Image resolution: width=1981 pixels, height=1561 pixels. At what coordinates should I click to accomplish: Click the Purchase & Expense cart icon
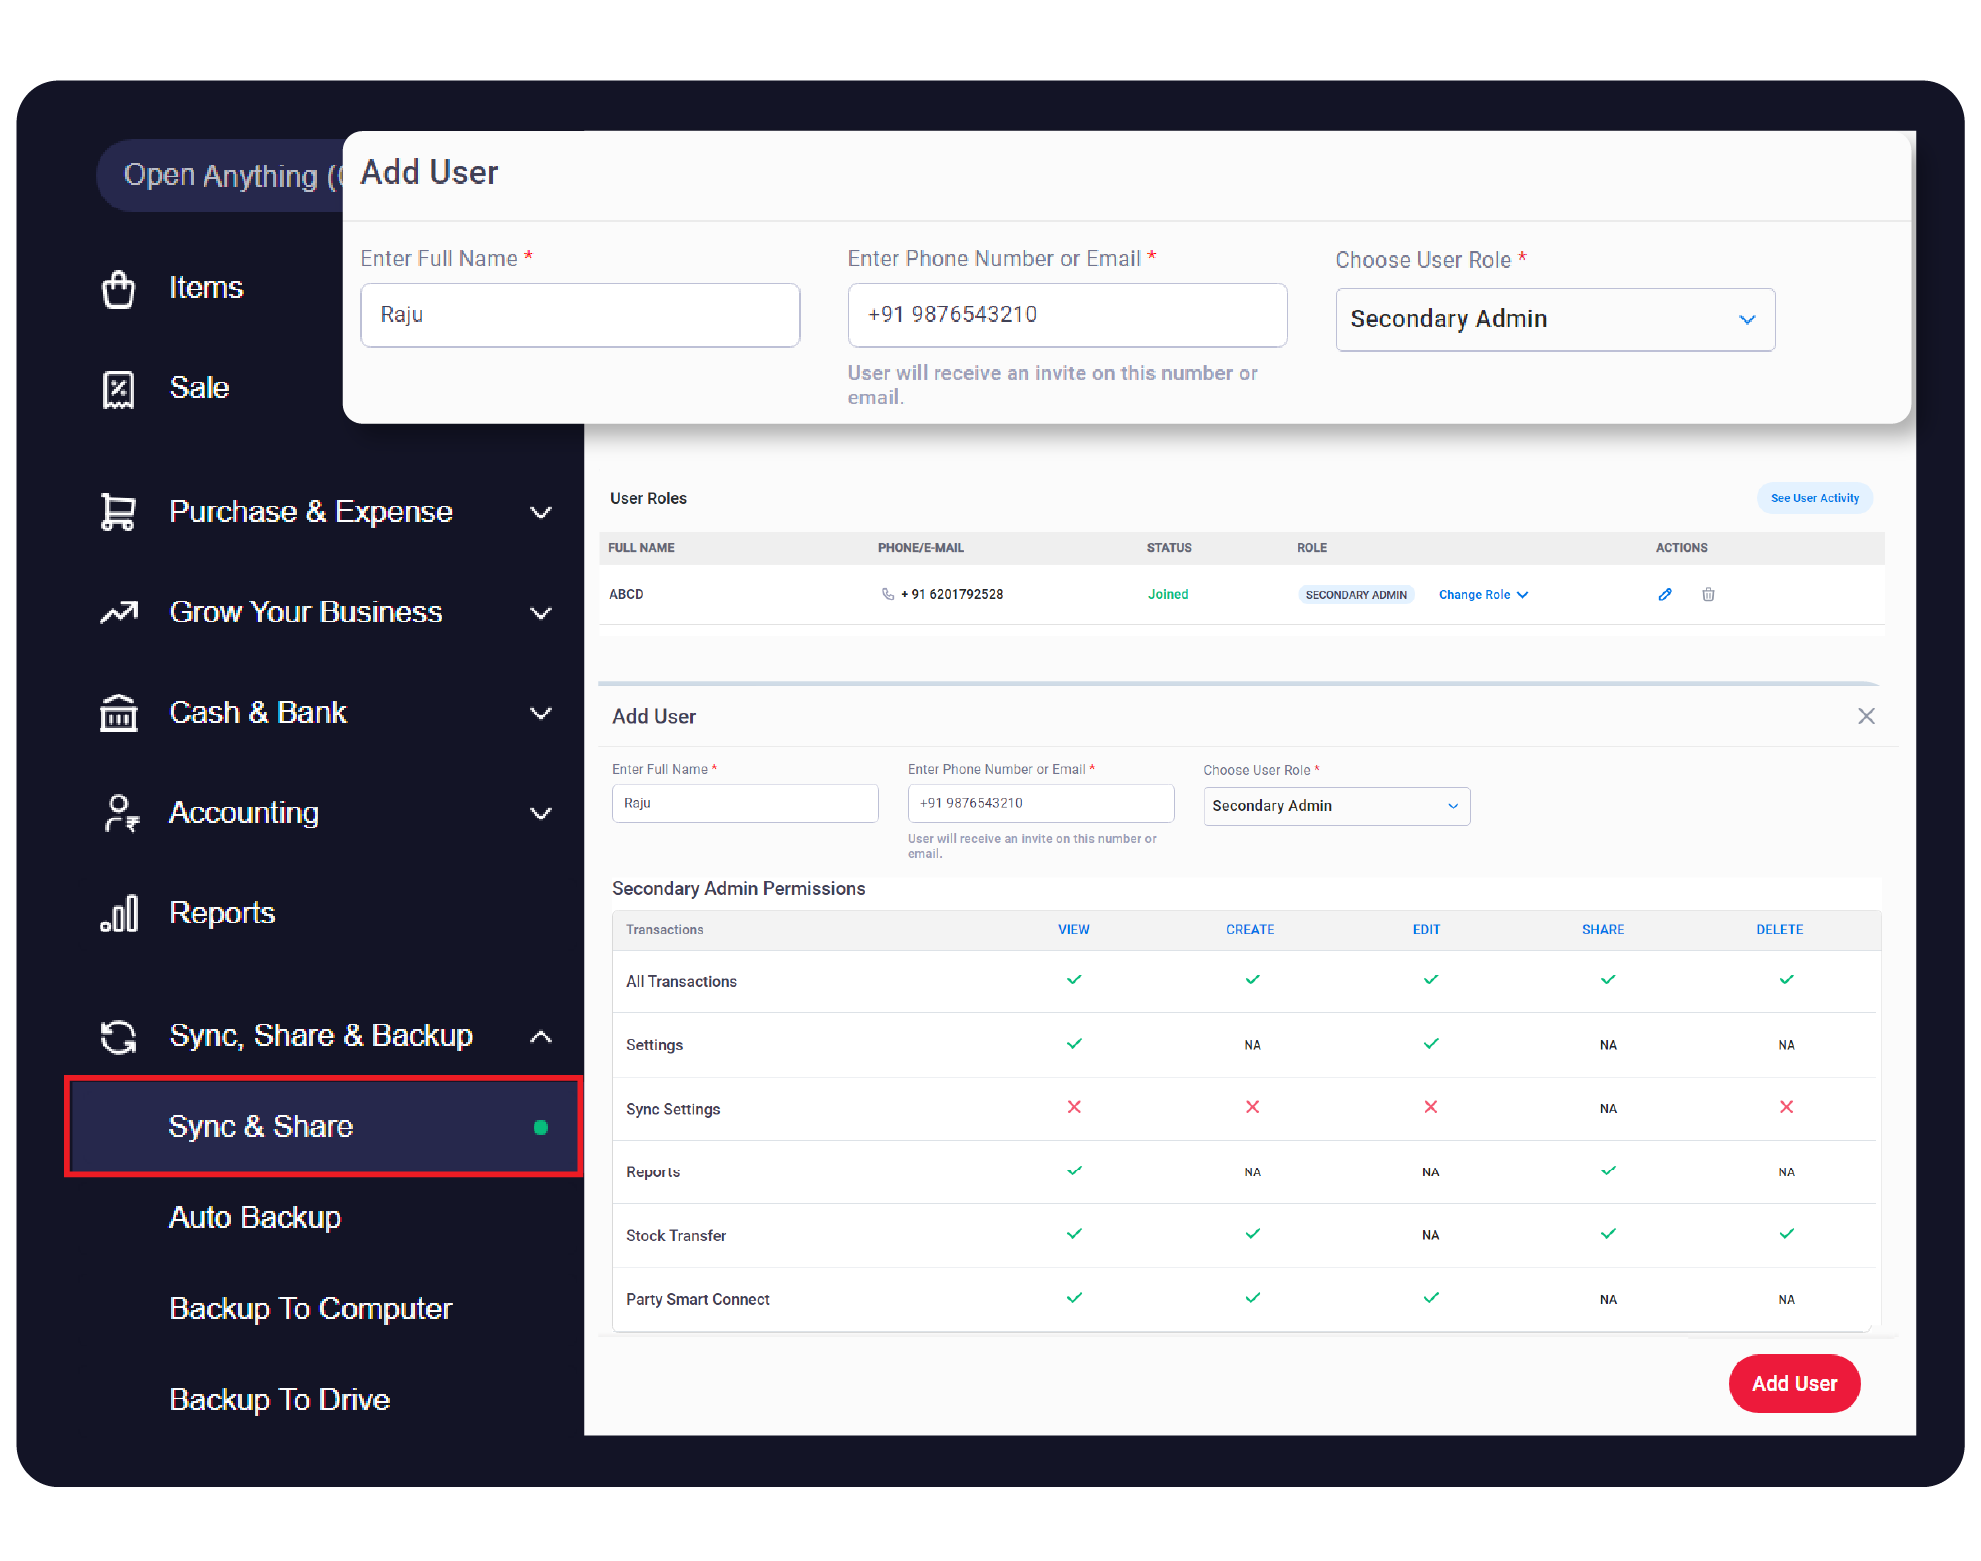click(118, 512)
